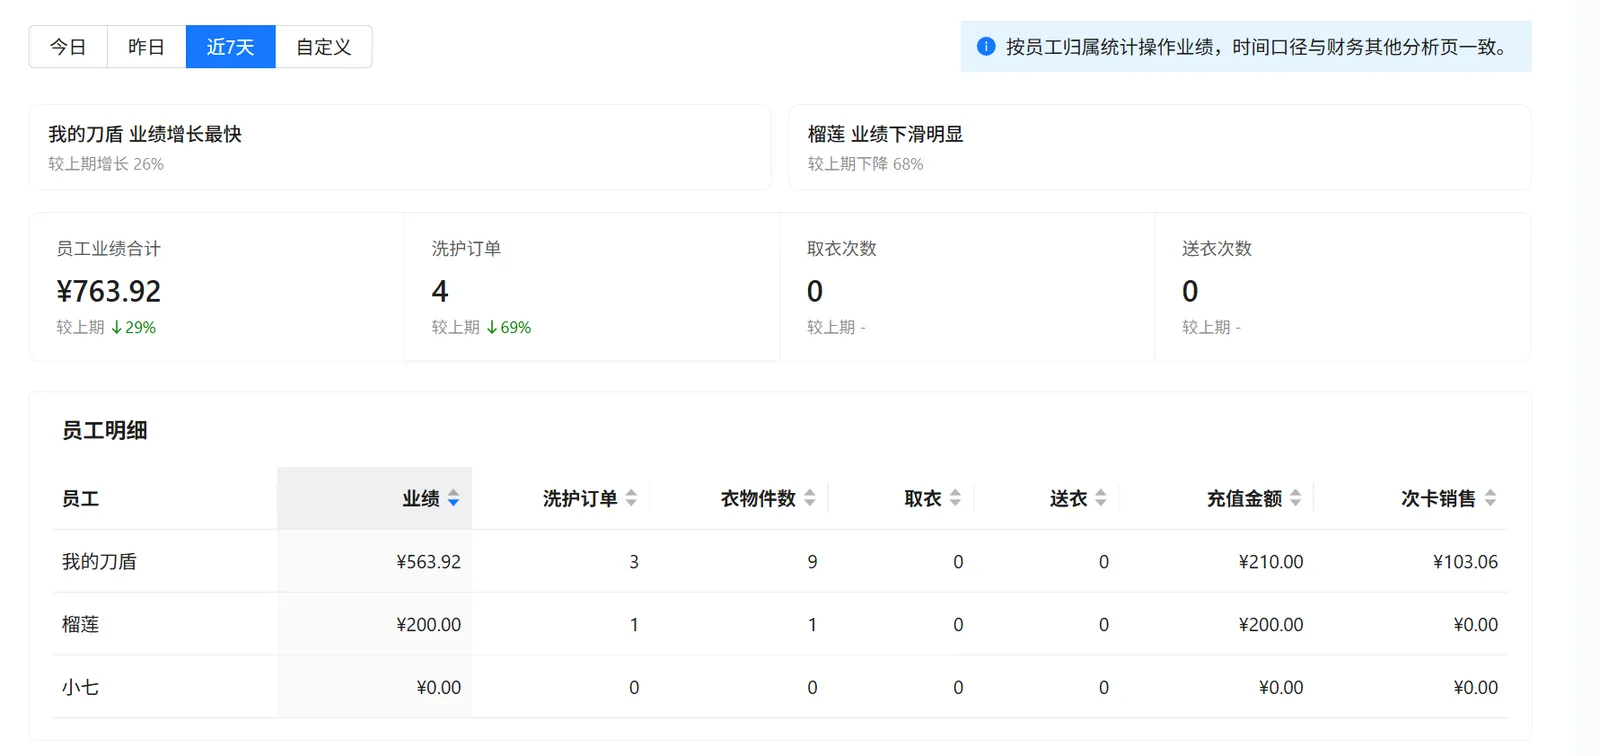Select employee 我的刀盾 in the table

click(99, 561)
